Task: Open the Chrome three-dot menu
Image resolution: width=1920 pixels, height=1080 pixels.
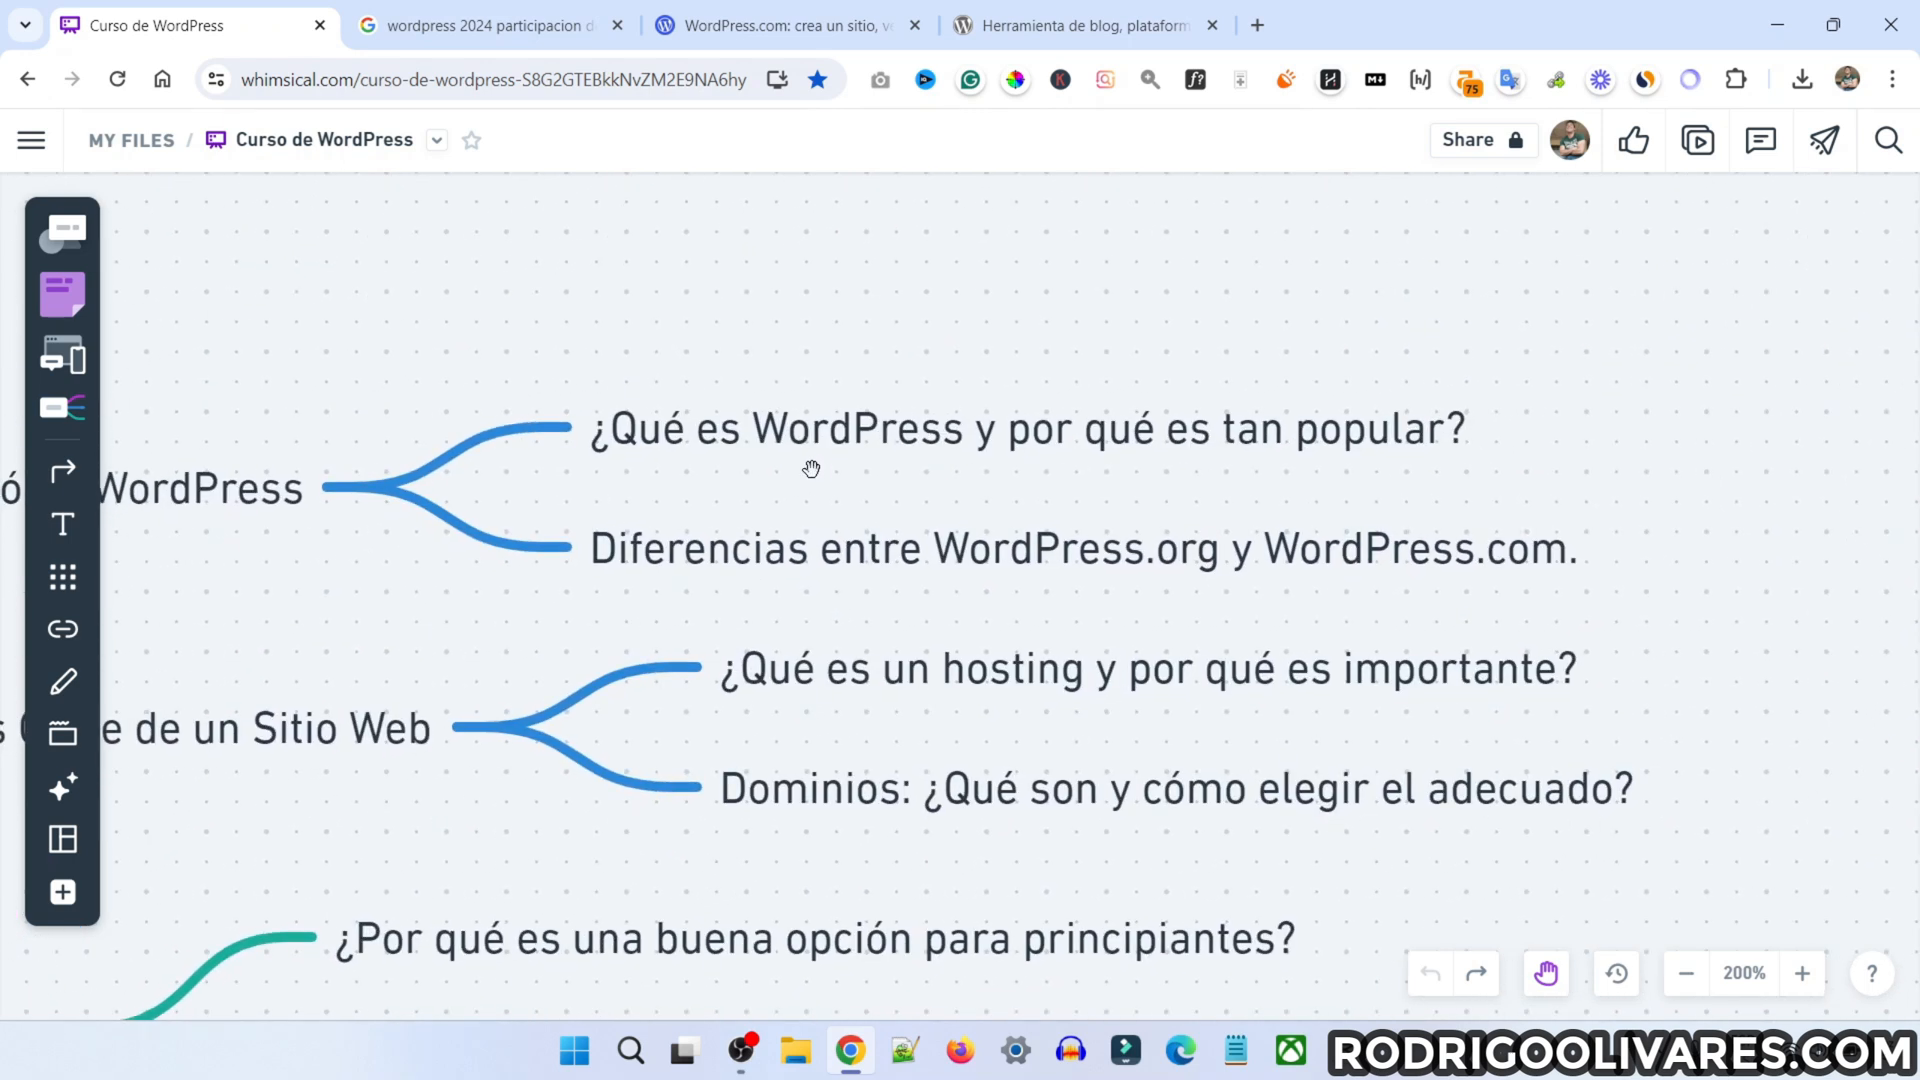Action: tap(1892, 79)
